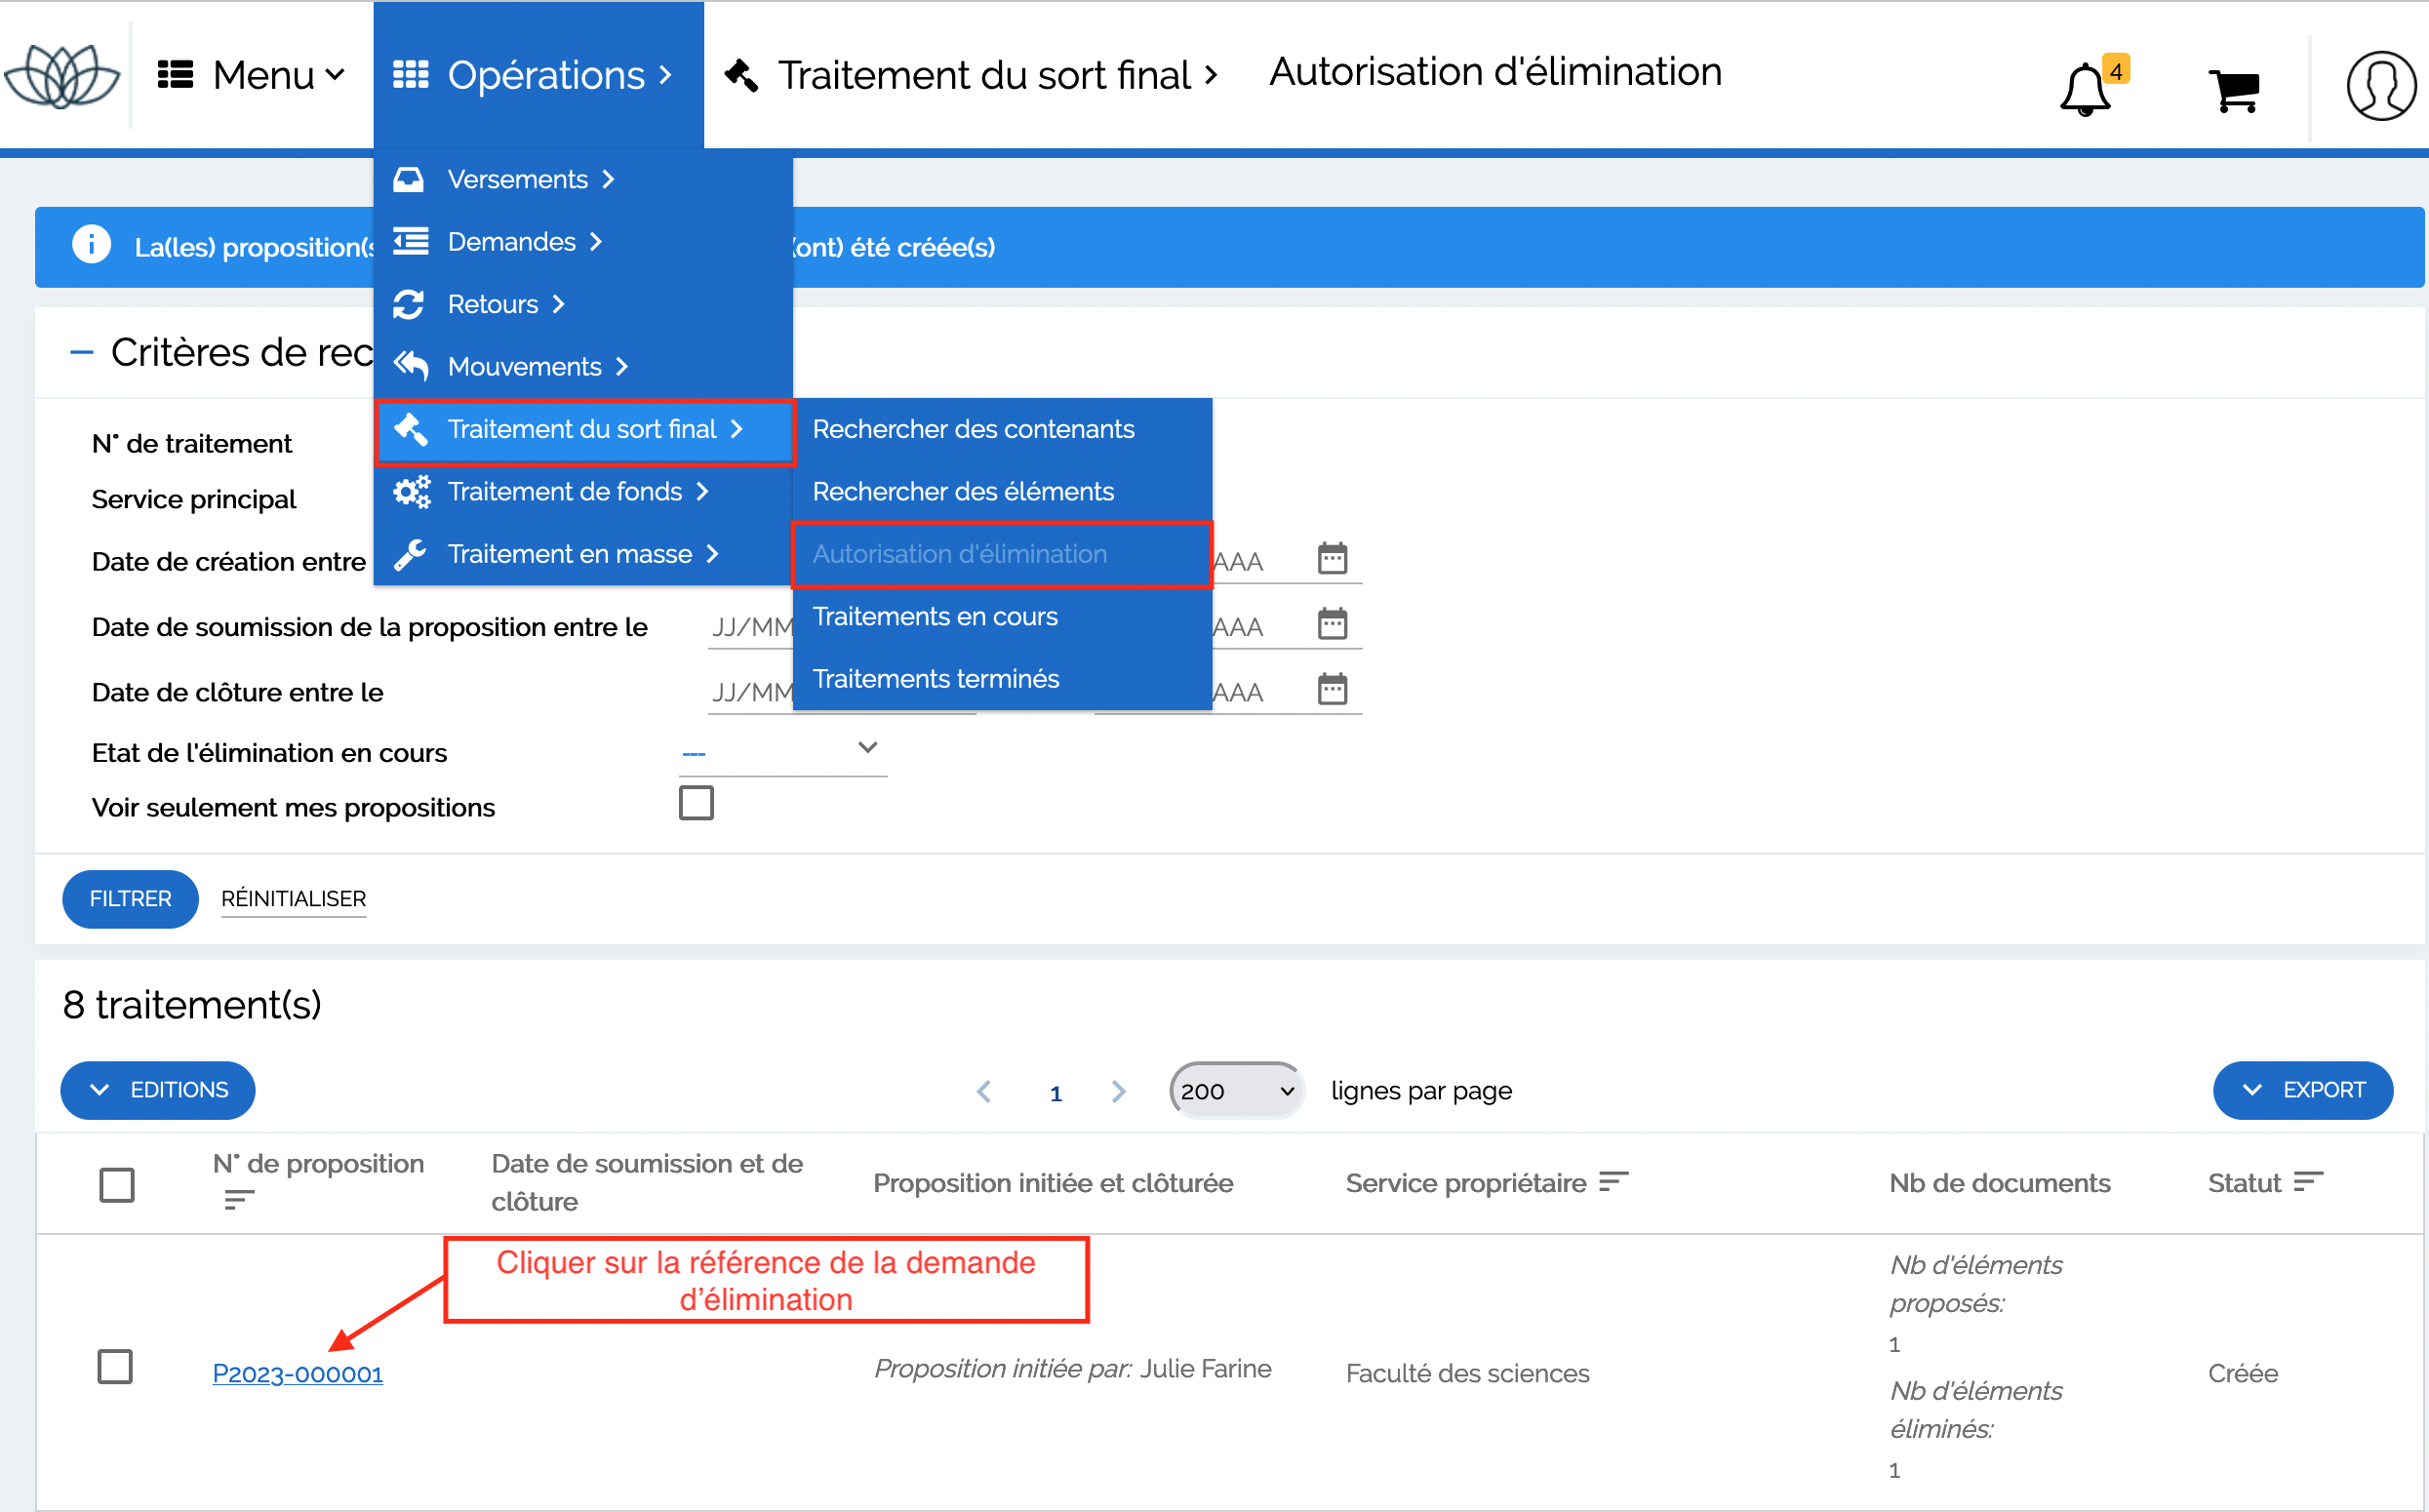Check the P2023-000001 row checkbox
2429x1512 pixels.
click(115, 1367)
